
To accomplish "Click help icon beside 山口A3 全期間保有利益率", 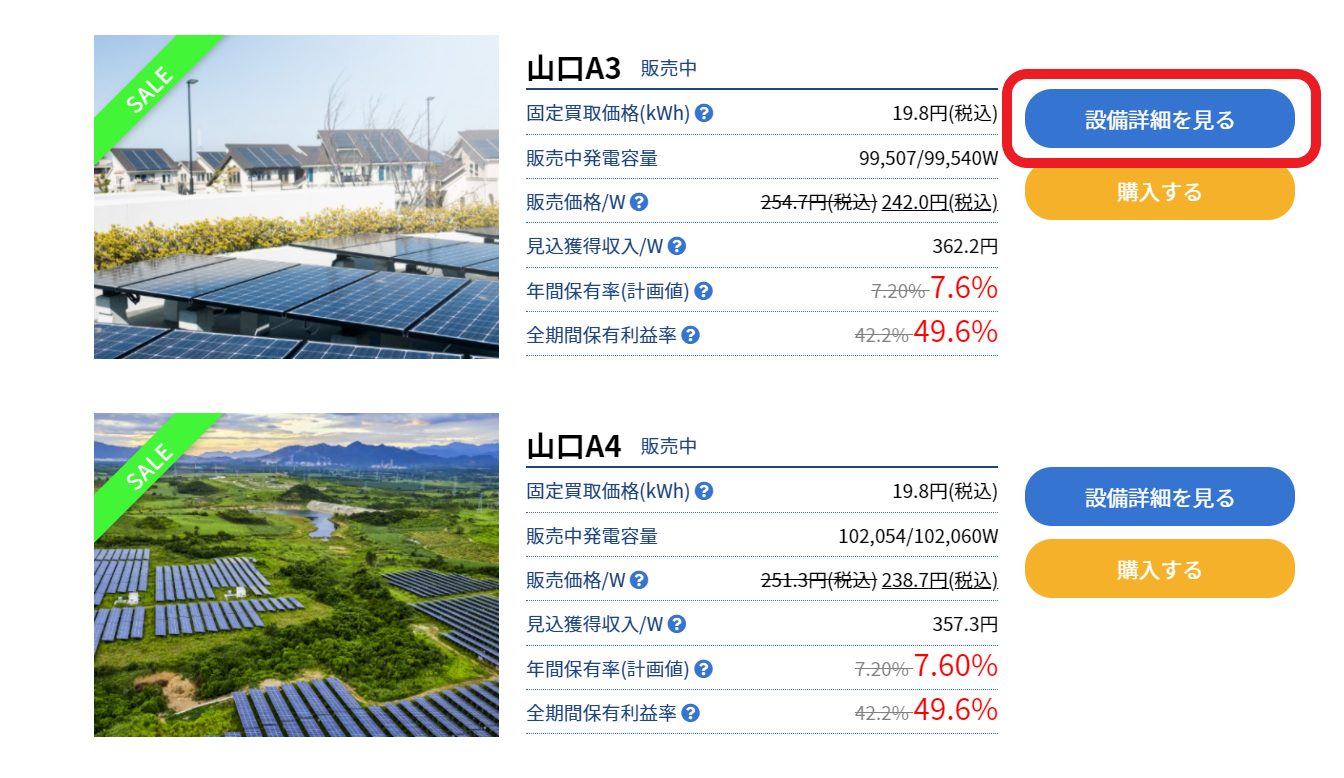I will (x=690, y=335).
